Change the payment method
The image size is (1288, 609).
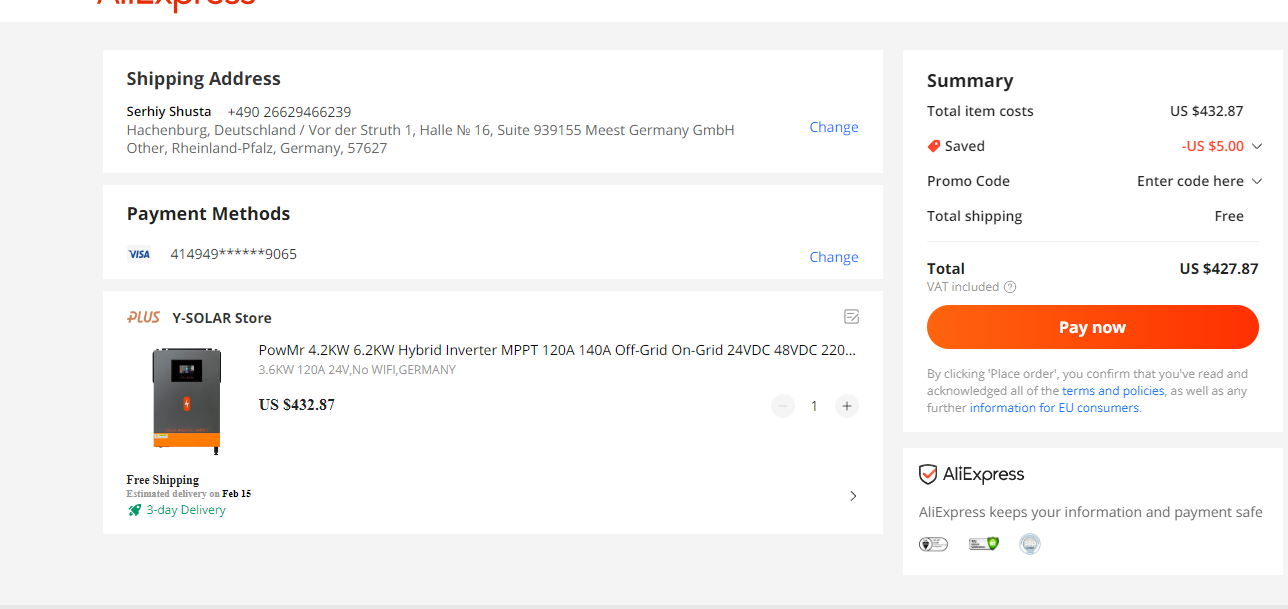click(834, 257)
